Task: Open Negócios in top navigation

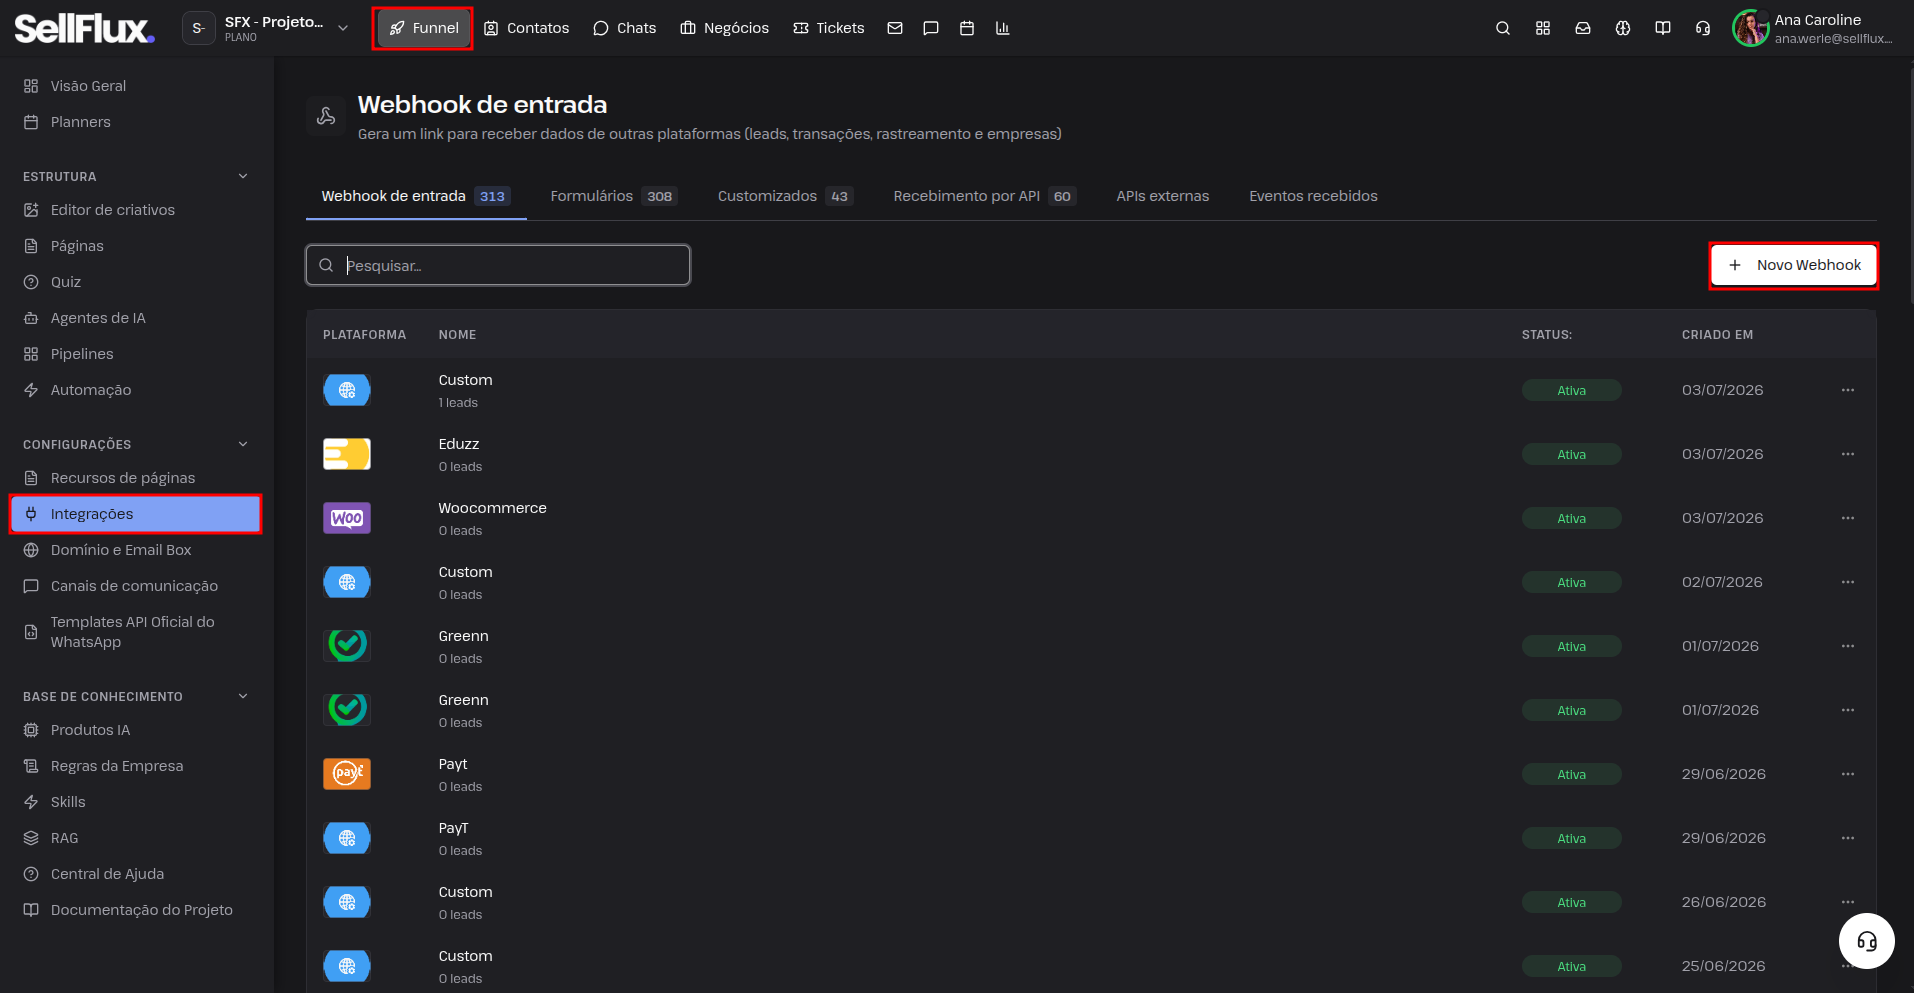Action: click(725, 28)
